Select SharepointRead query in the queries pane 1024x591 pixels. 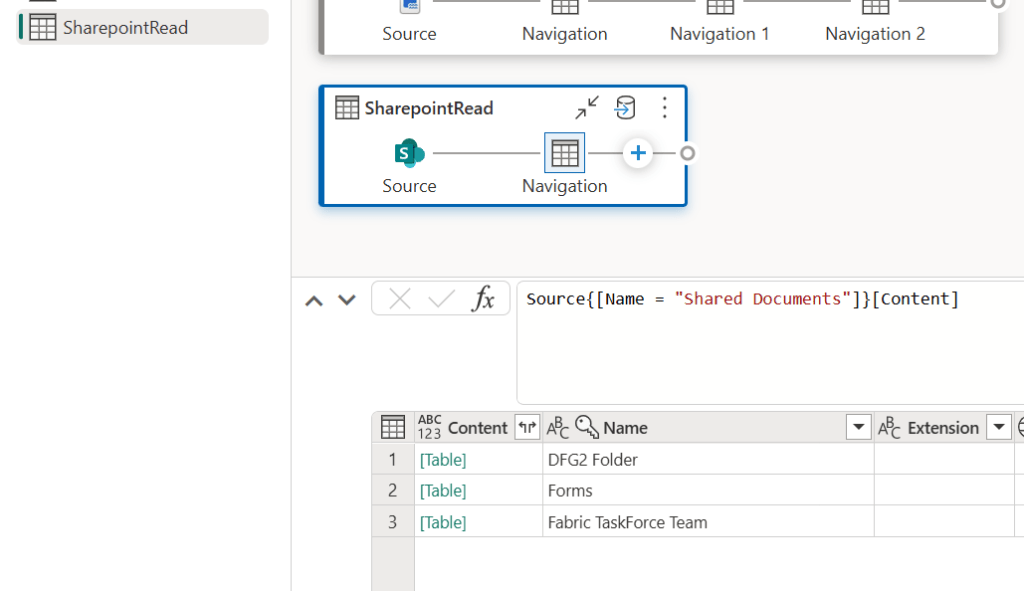click(125, 28)
